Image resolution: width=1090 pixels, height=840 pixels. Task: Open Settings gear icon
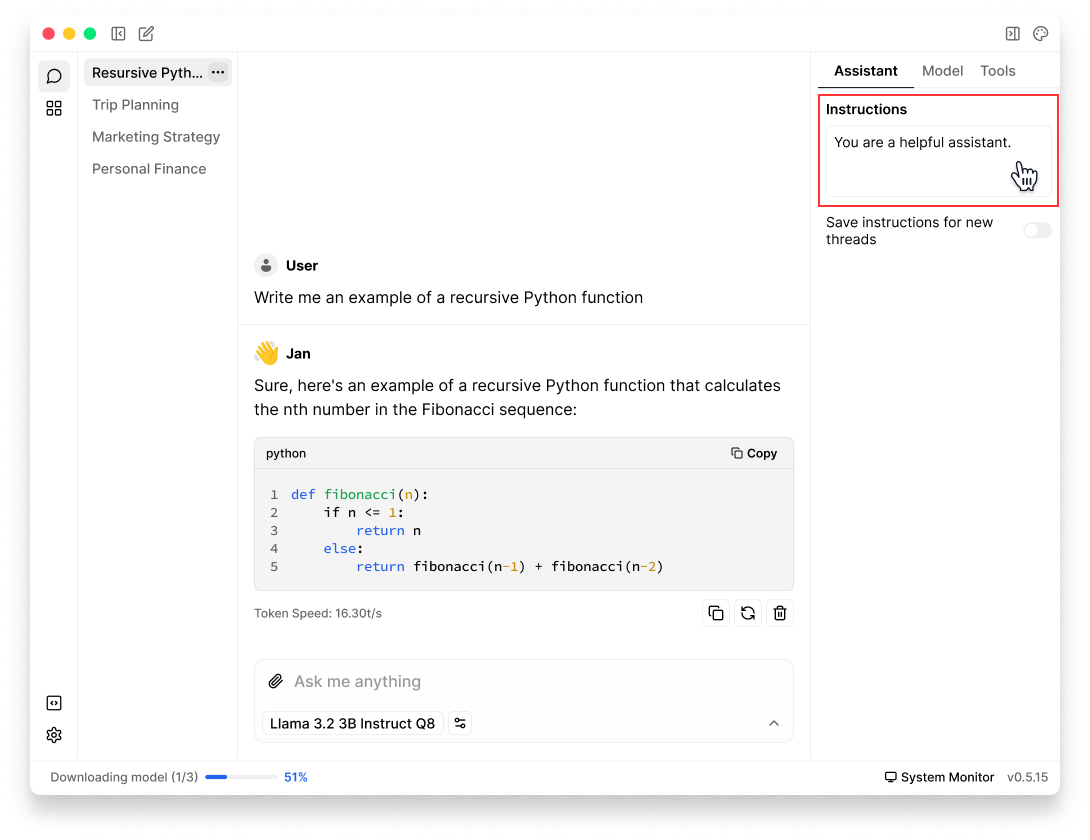(54, 735)
